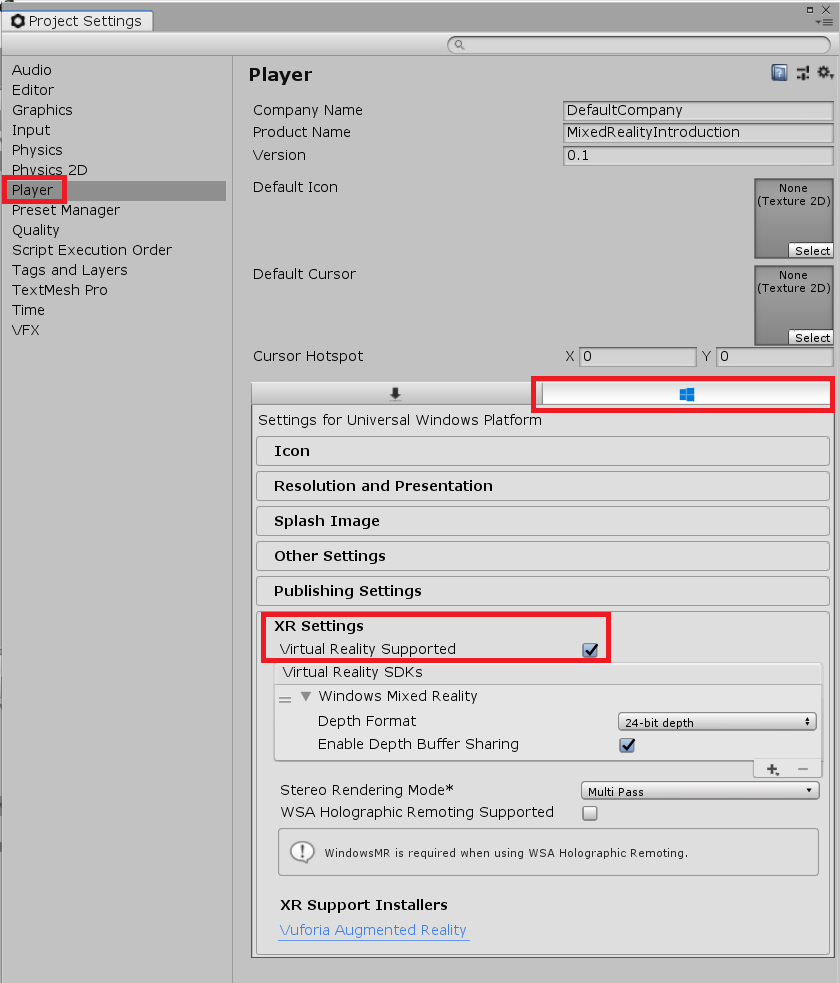Screen dimensions: 840x983
Task: Open the Player help reference icon
Action: (779, 73)
